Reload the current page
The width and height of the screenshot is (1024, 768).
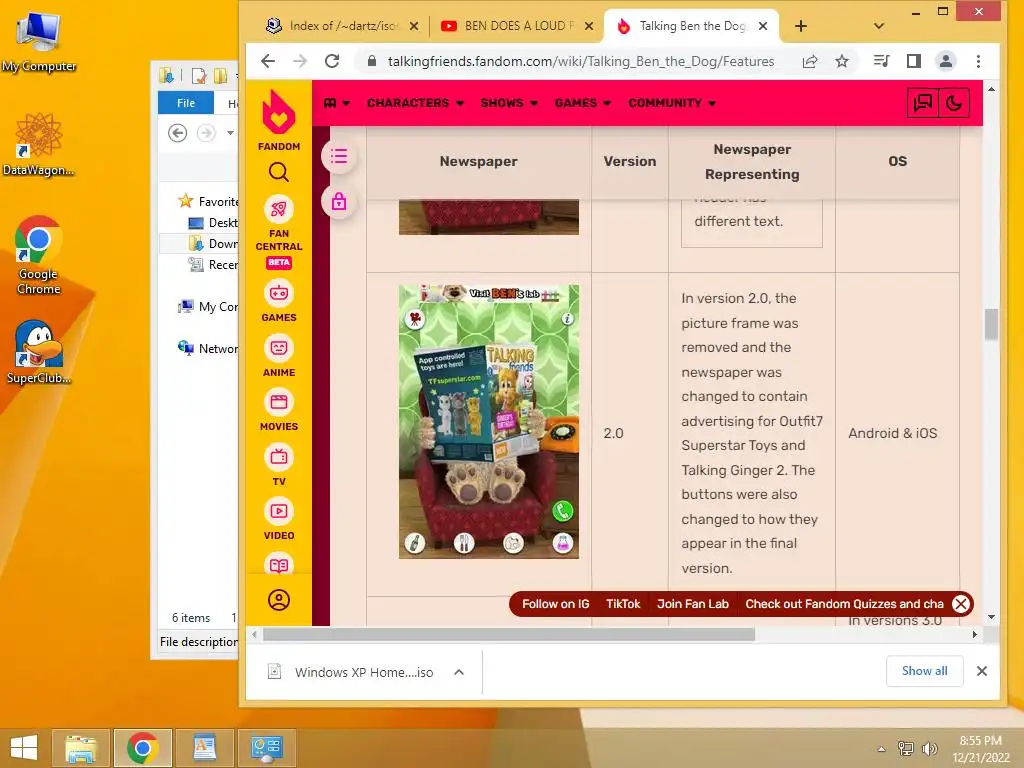pyautogui.click(x=332, y=61)
